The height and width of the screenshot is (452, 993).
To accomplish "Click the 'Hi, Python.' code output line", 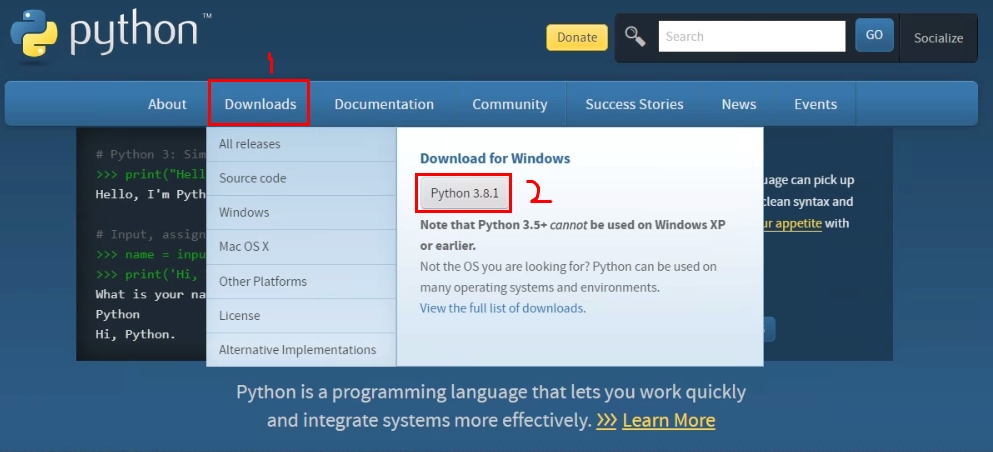I will [136, 334].
